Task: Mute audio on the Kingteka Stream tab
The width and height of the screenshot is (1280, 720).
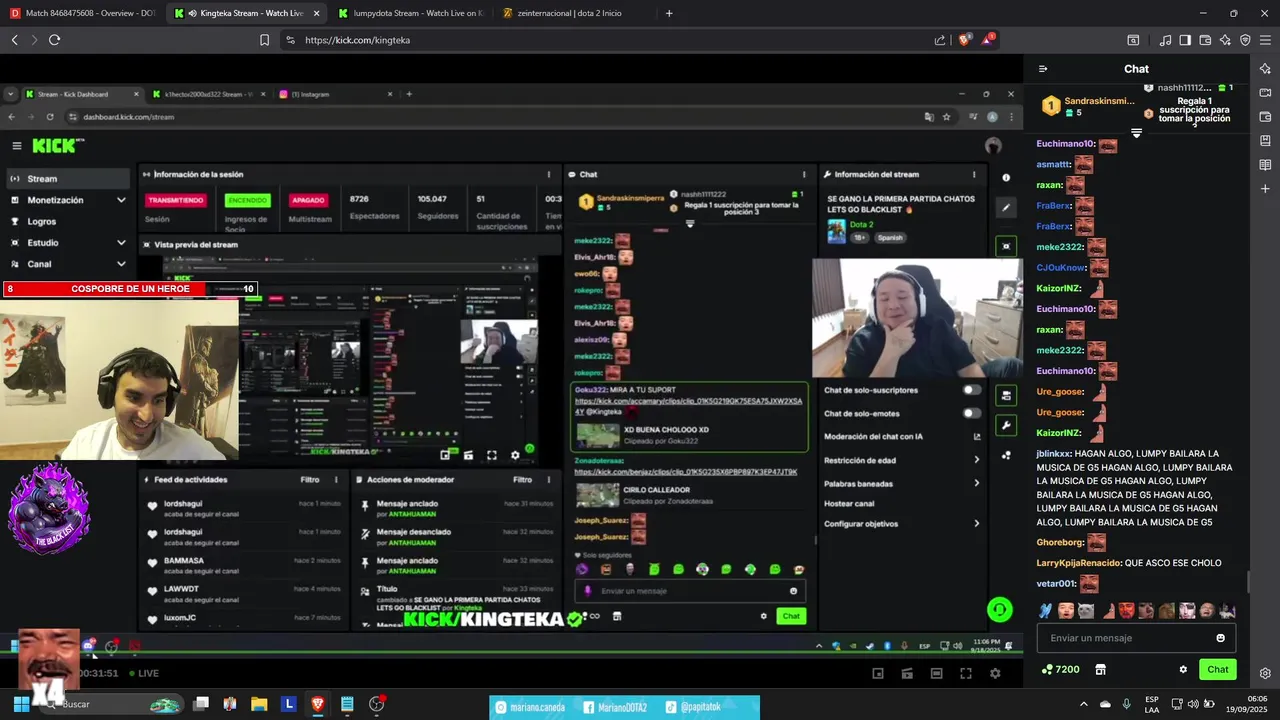Action: point(192,13)
